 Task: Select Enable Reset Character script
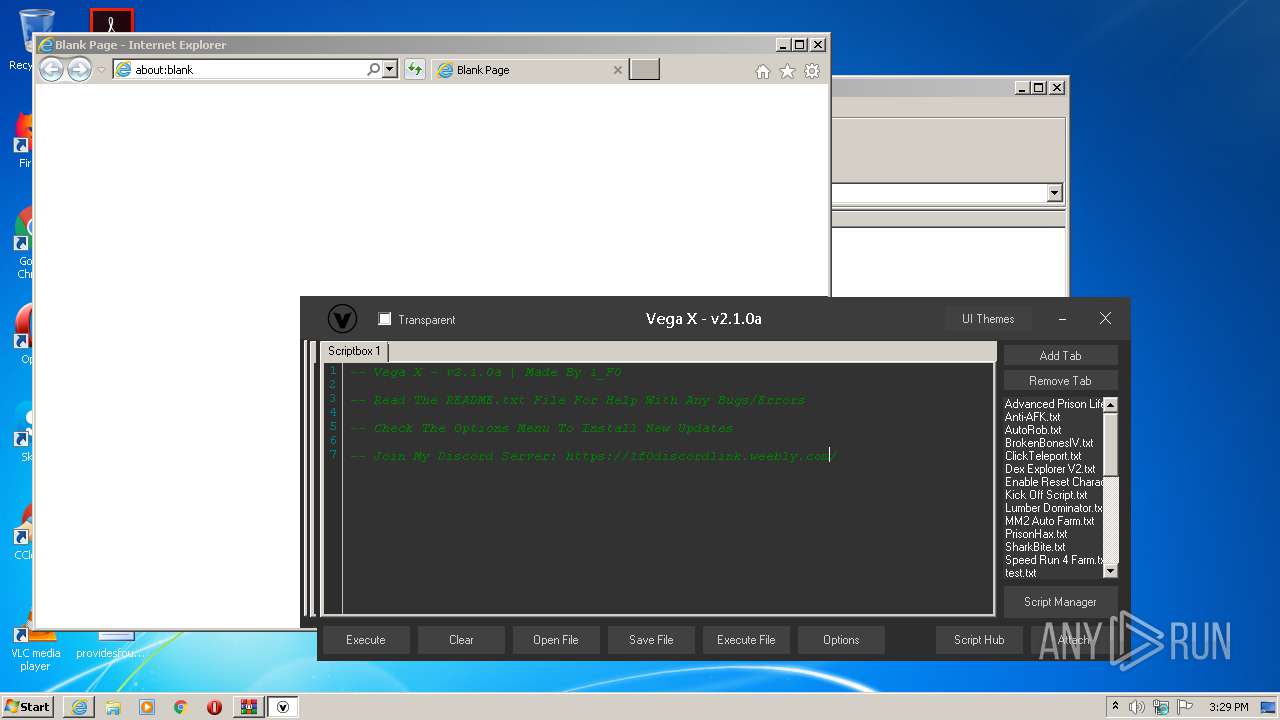1053,482
